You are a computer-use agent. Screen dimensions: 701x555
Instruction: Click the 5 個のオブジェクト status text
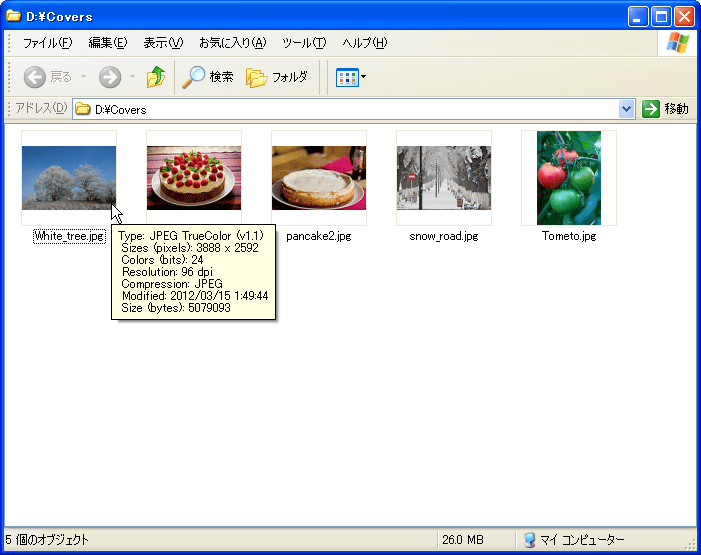tap(47, 540)
